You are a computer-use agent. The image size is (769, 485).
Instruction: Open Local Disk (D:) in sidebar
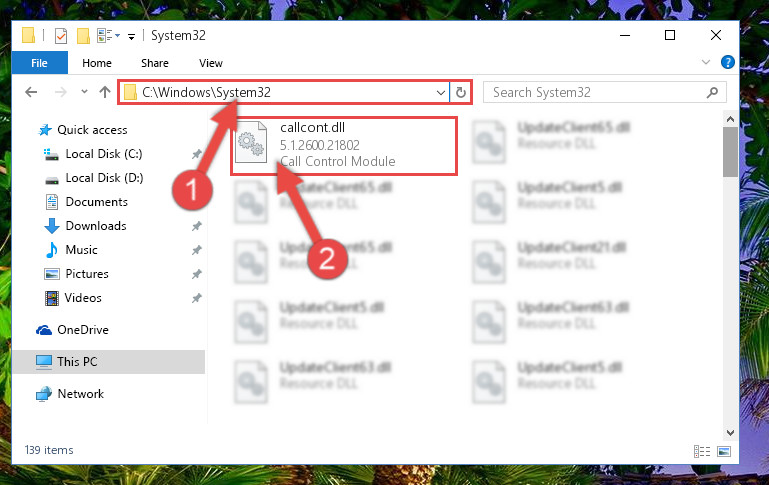pyautogui.click(x=104, y=178)
